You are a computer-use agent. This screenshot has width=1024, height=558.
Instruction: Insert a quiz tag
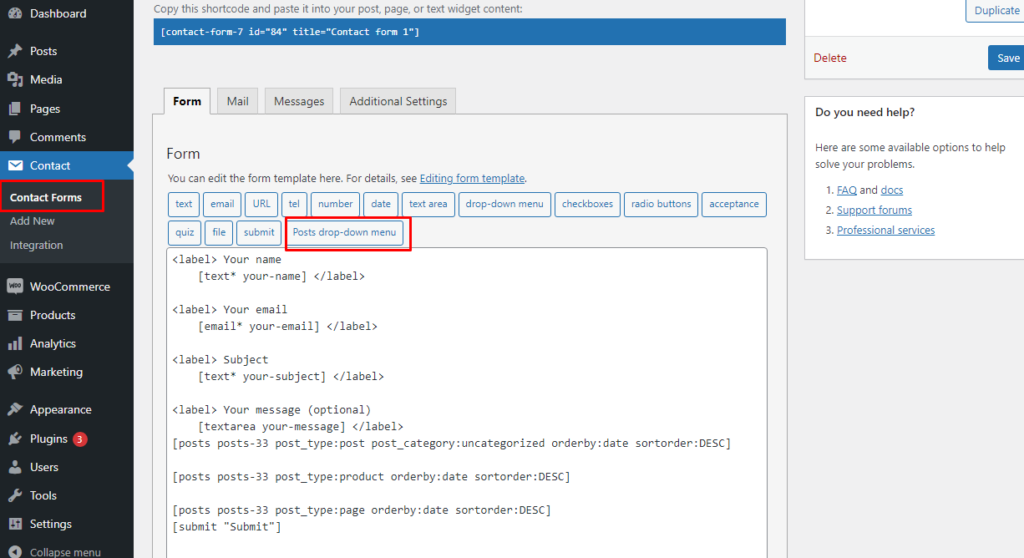coord(184,232)
